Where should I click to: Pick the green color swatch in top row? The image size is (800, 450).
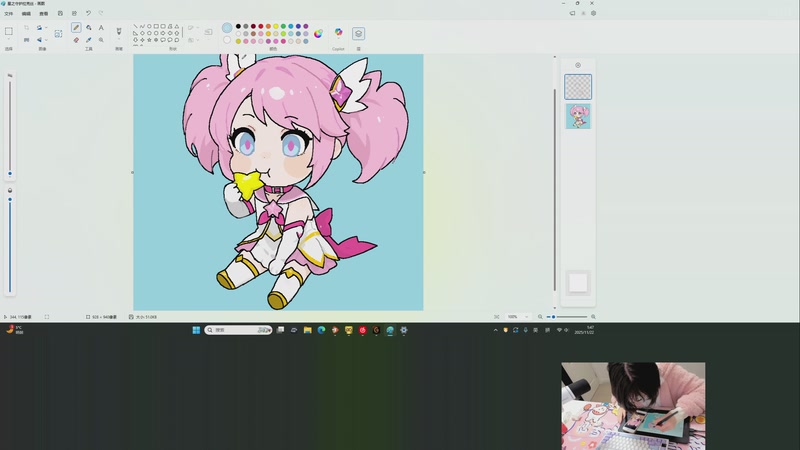[x=283, y=26]
